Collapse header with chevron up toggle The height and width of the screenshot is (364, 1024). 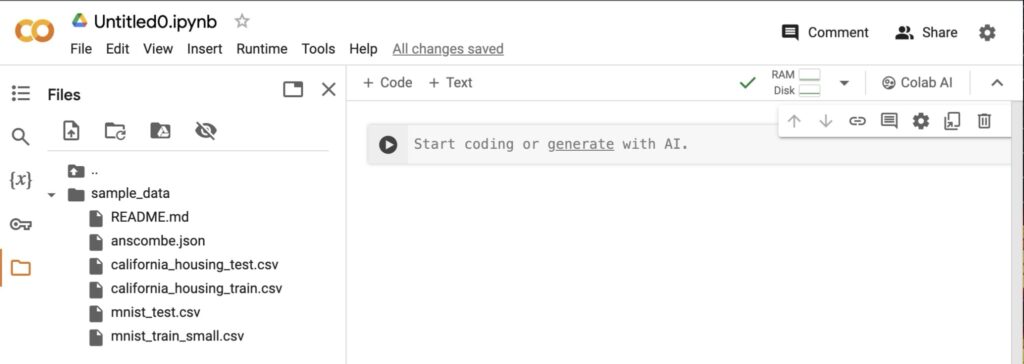(x=997, y=83)
